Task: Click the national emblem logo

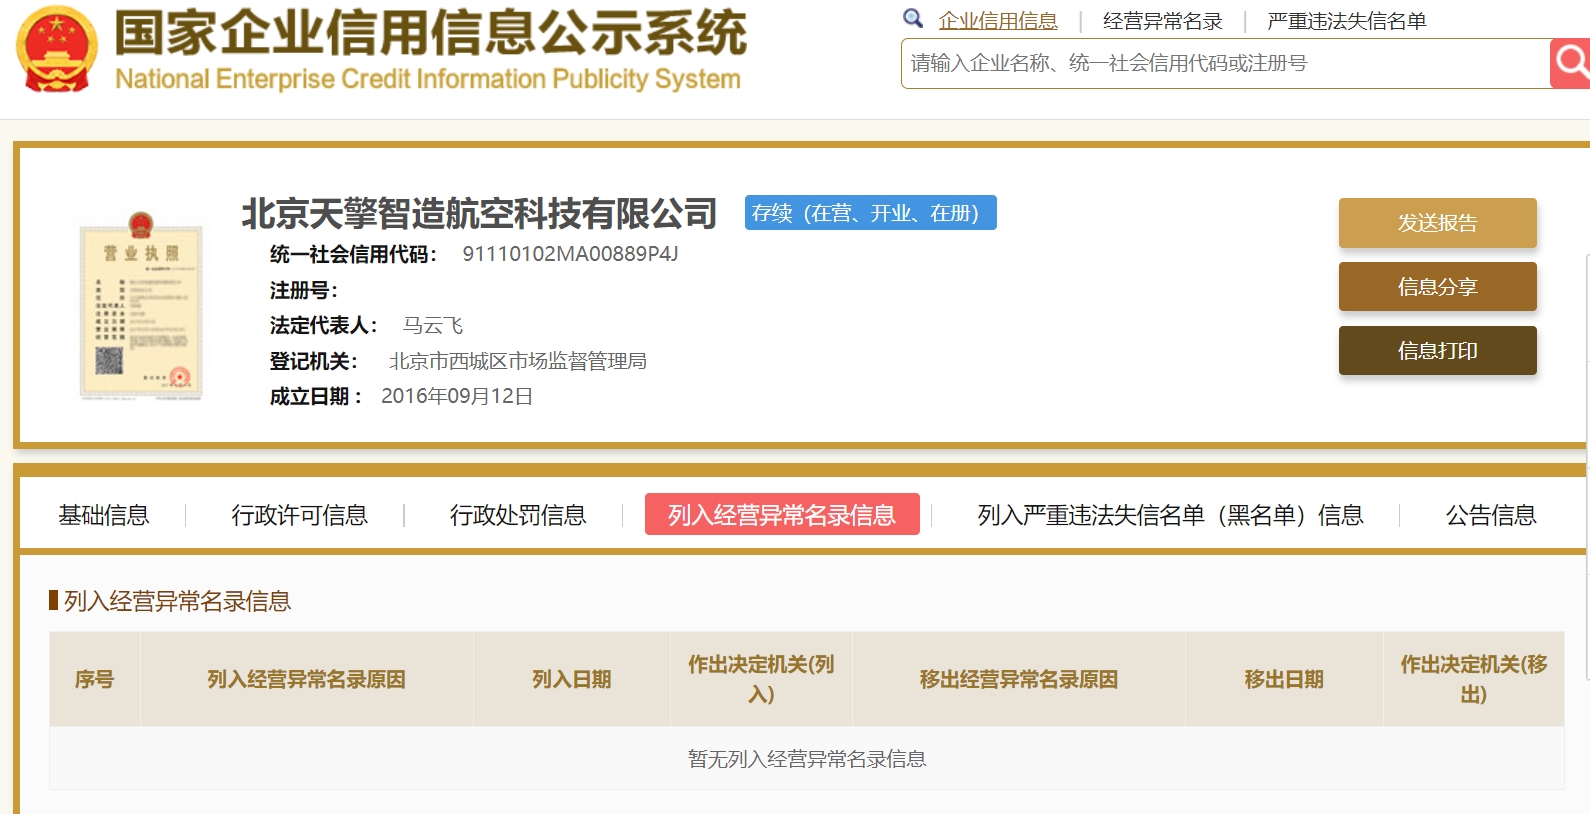Action: [x=57, y=49]
